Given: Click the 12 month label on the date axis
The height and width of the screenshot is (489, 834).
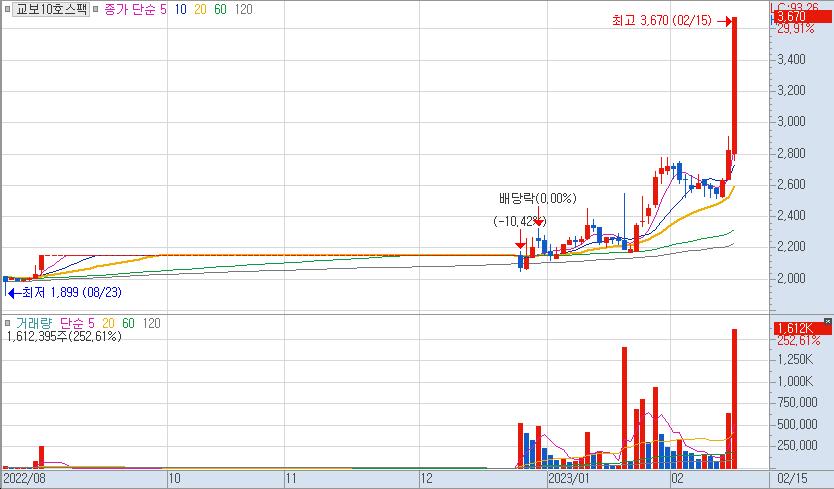Looking at the screenshot, I should click(427, 478).
